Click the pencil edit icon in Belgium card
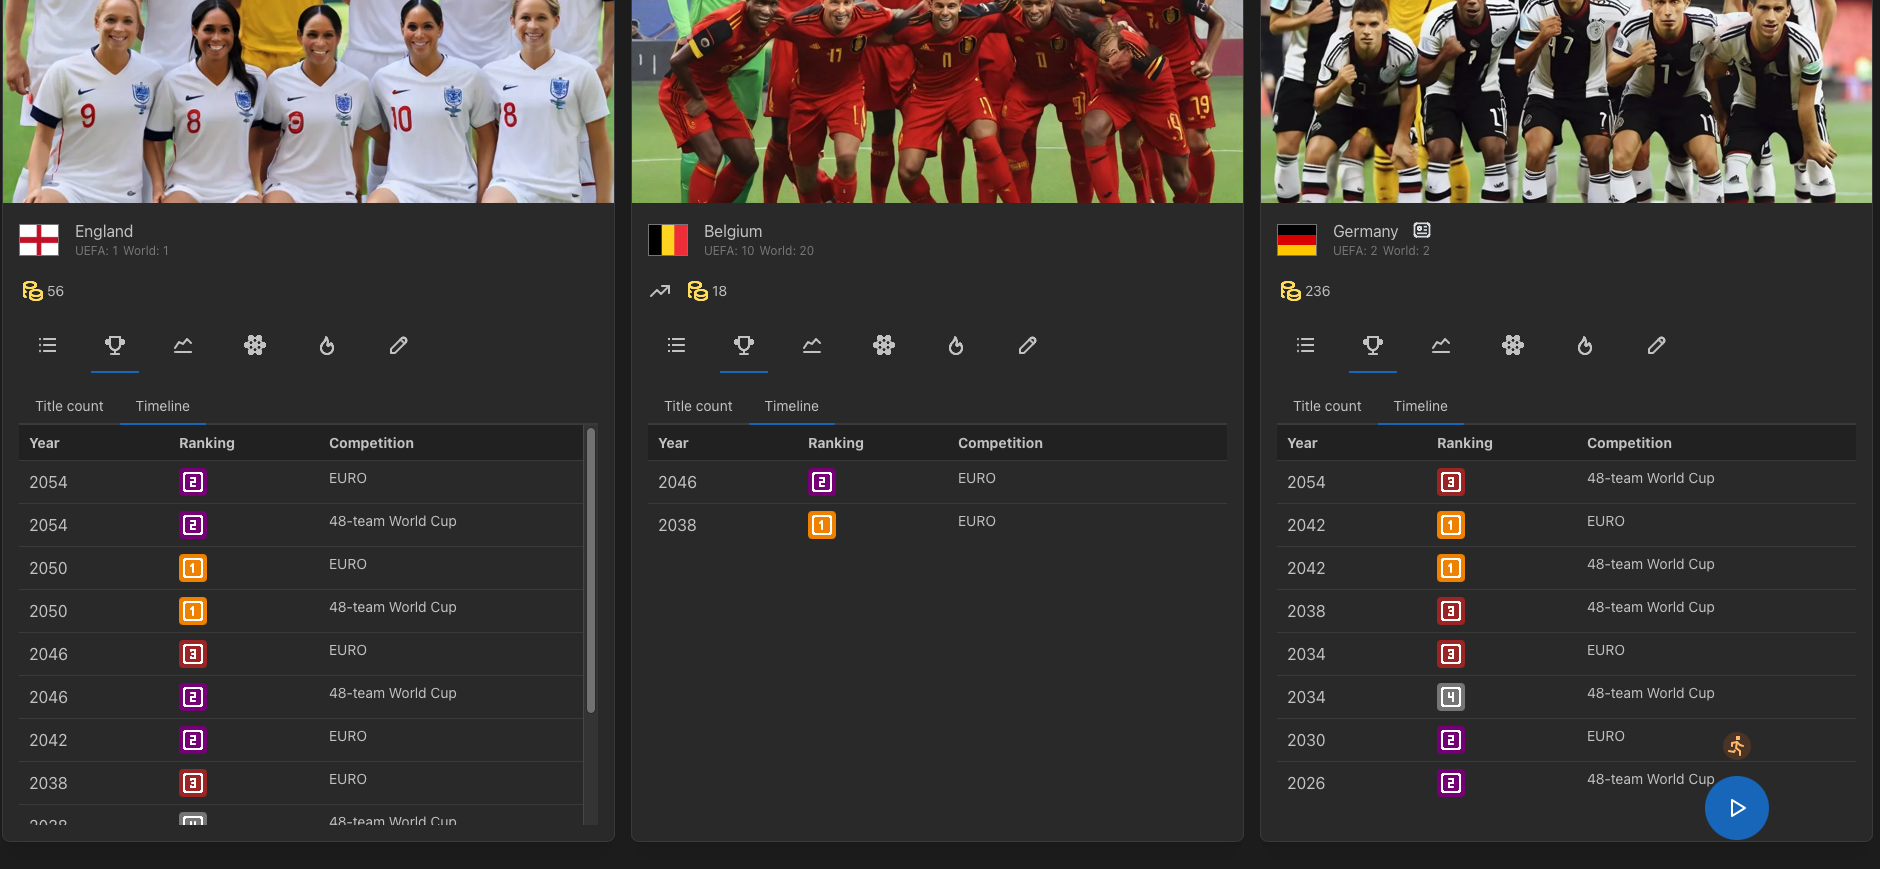Image resolution: width=1880 pixels, height=869 pixels. 1027,345
